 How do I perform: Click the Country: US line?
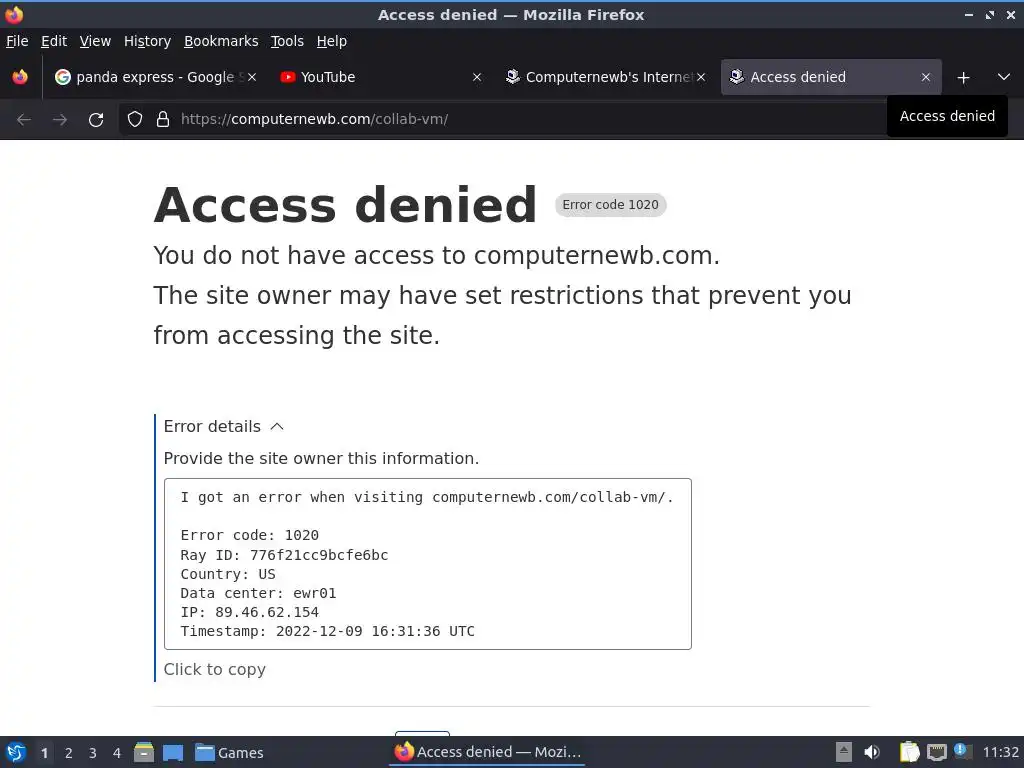228,575
